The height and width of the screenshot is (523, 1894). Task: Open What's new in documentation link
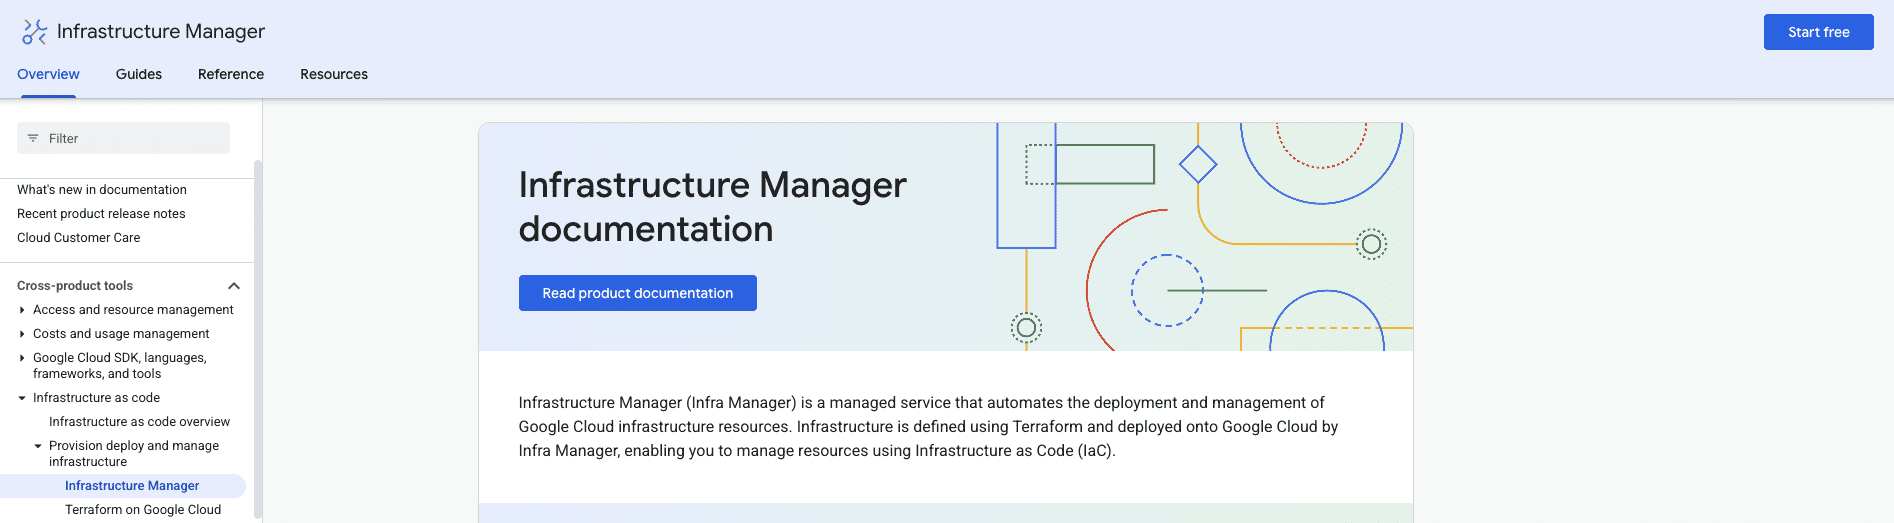[102, 190]
